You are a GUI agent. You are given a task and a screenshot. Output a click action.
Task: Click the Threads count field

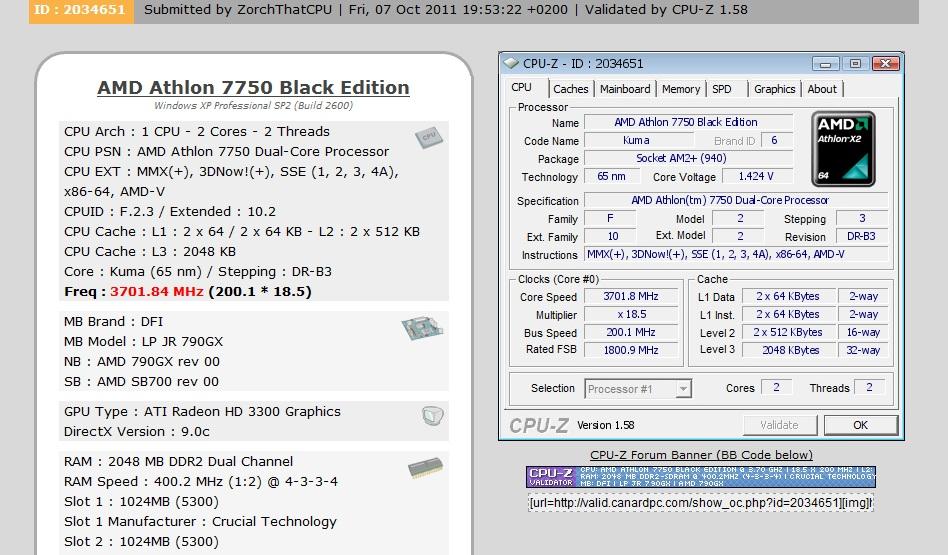click(x=869, y=388)
